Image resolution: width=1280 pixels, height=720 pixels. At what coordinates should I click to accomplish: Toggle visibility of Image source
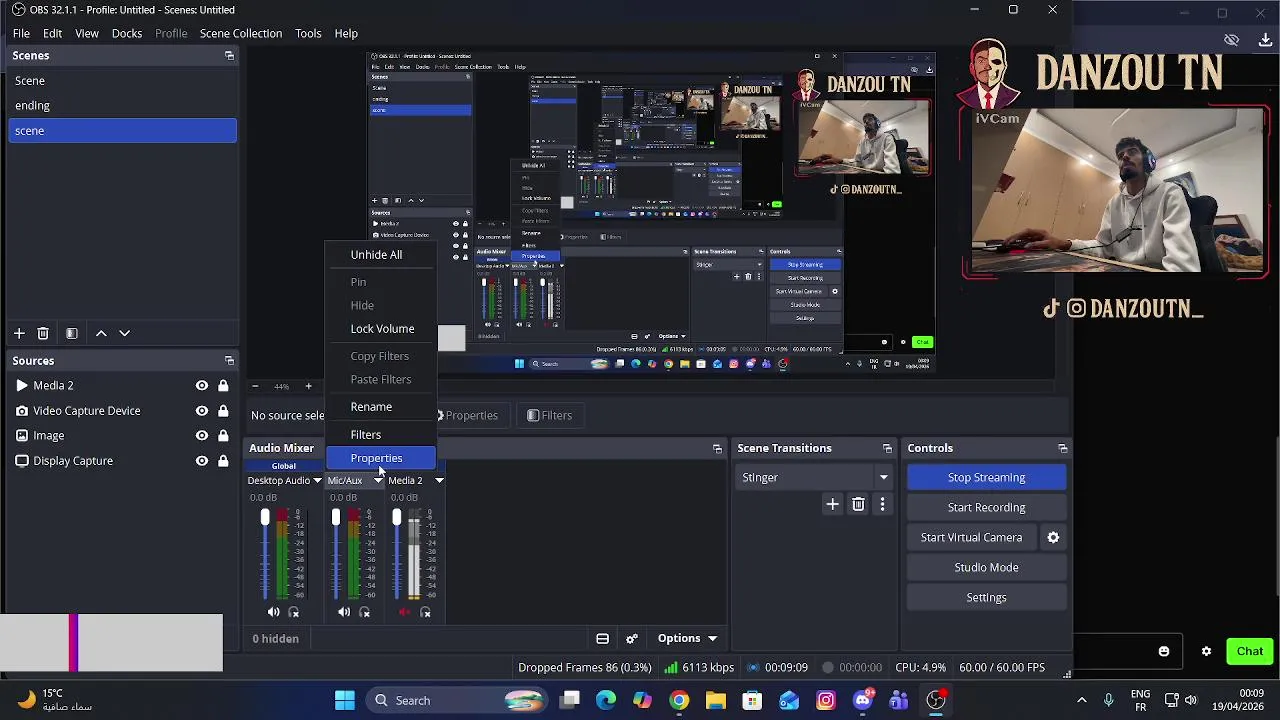click(202, 436)
